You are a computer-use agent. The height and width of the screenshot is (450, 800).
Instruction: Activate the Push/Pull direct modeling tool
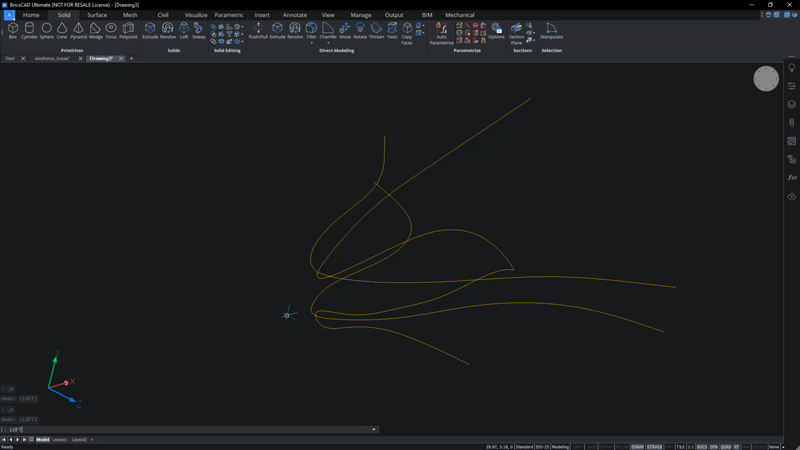click(258, 31)
